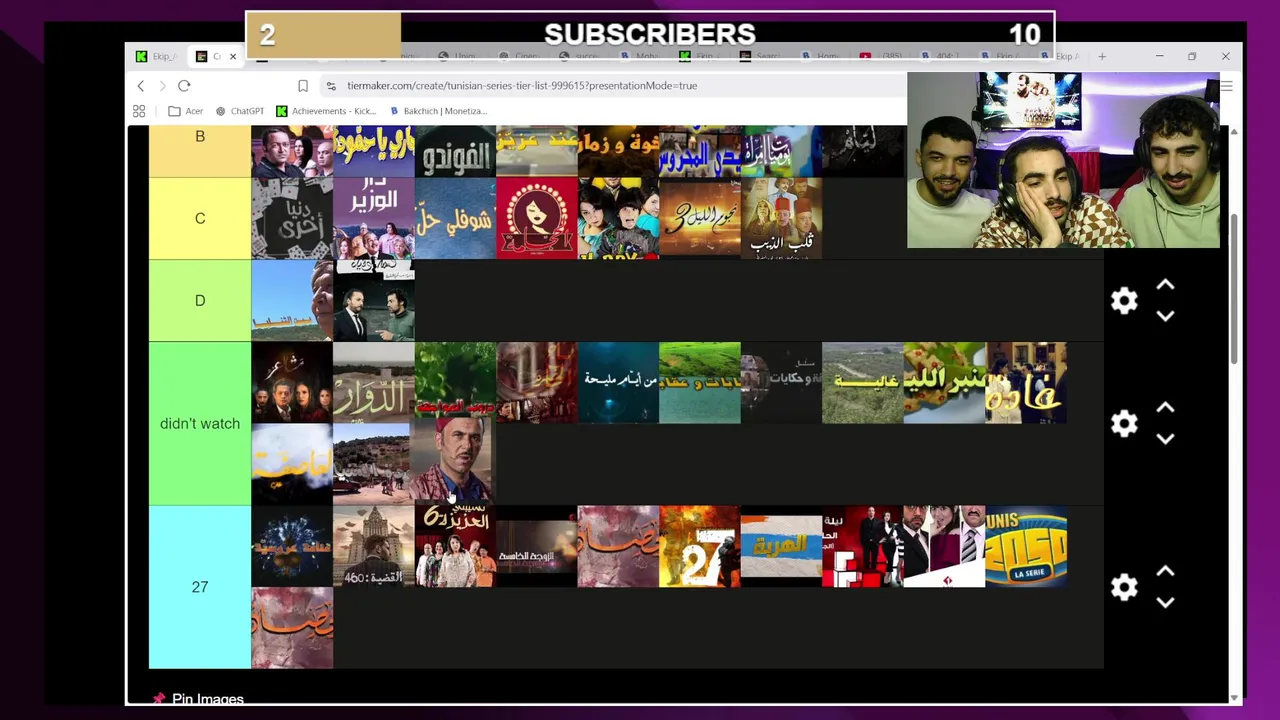The width and height of the screenshot is (1280, 720).
Task: Open the Achievements - Kick bookmark
Action: pyautogui.click(x=326, y=111)
